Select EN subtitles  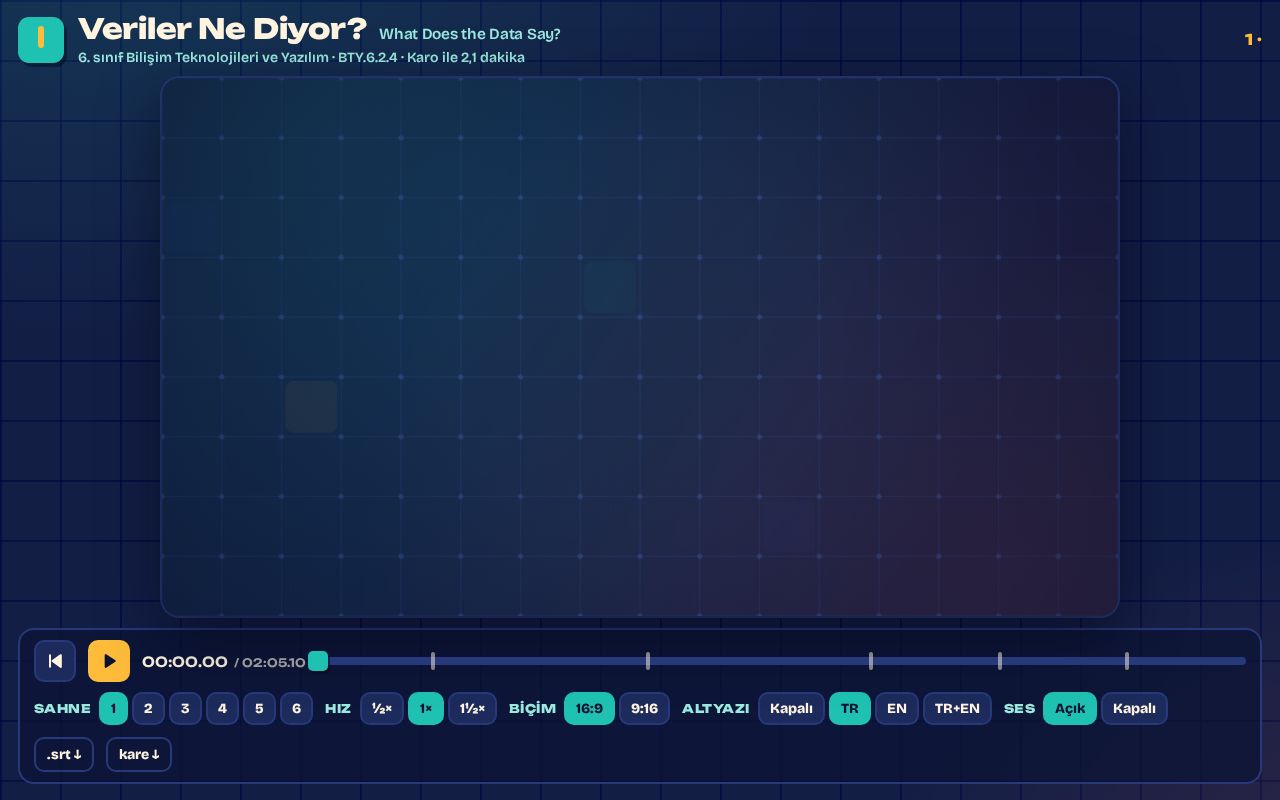coord(897,708)
